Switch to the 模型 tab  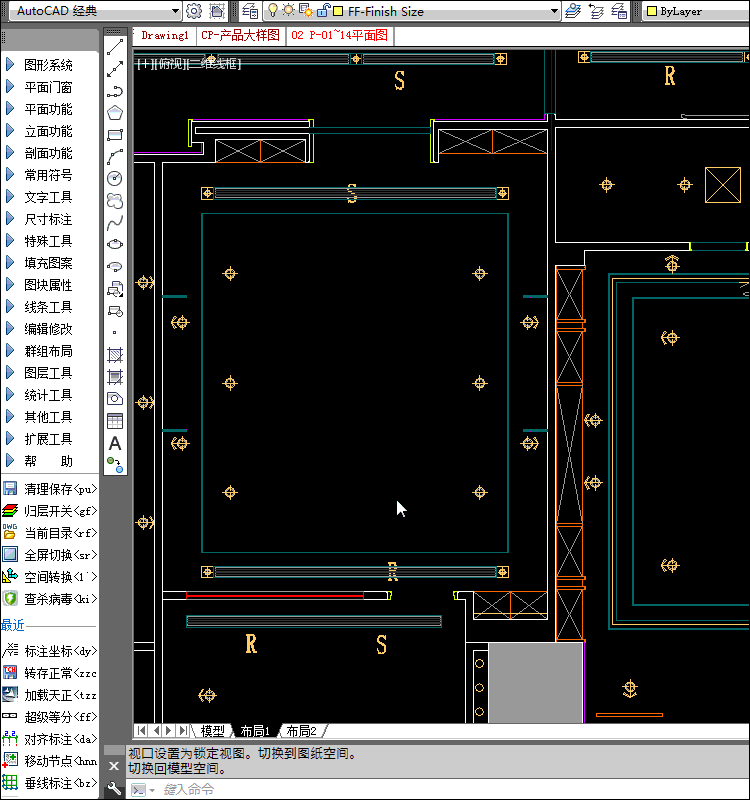click(213, 731)
